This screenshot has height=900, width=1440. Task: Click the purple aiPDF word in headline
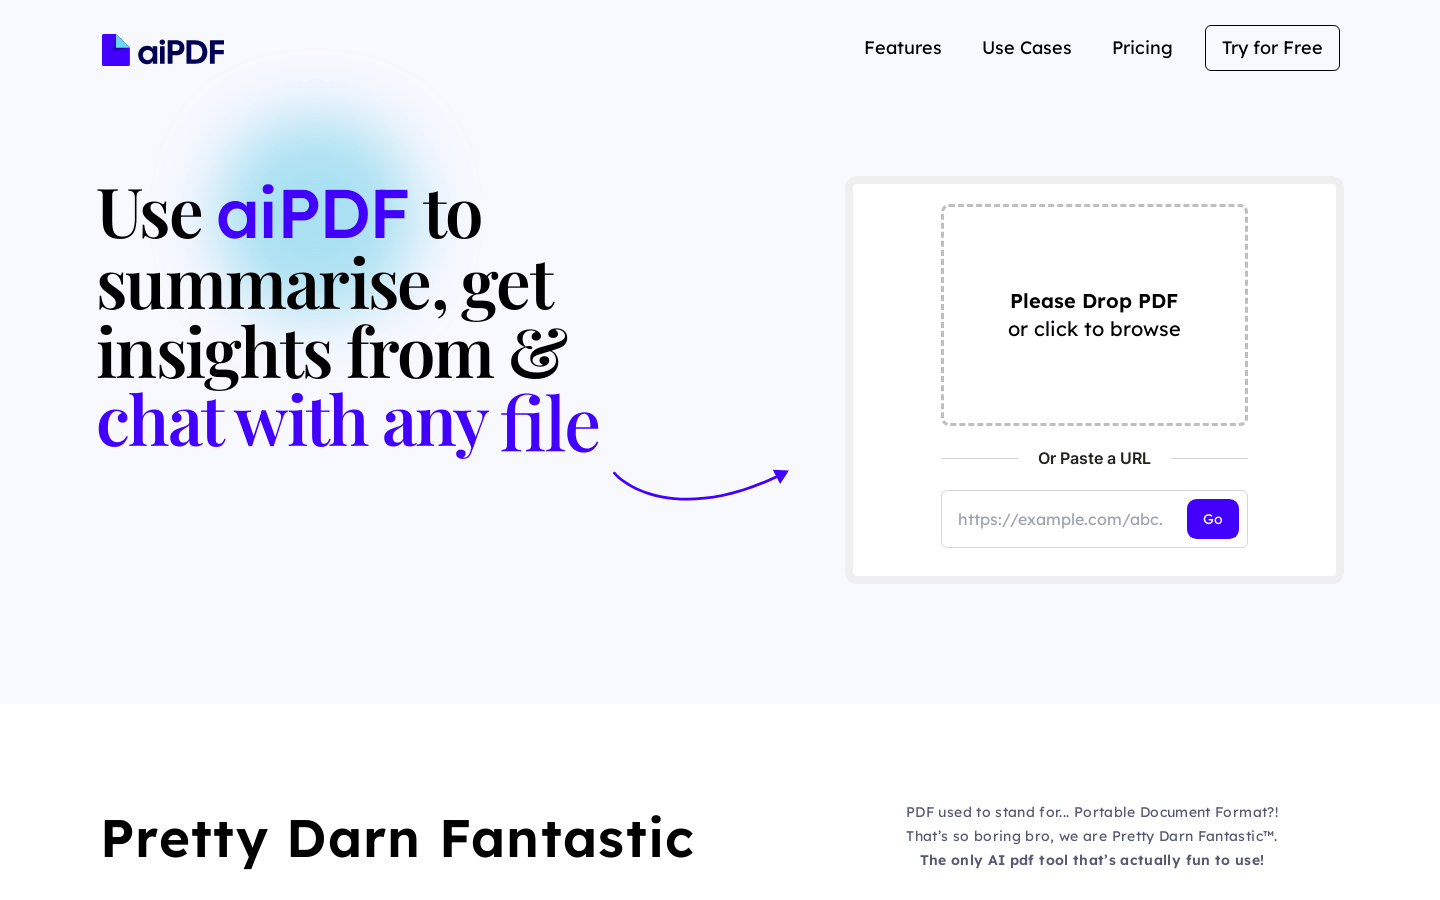(313, 213)
